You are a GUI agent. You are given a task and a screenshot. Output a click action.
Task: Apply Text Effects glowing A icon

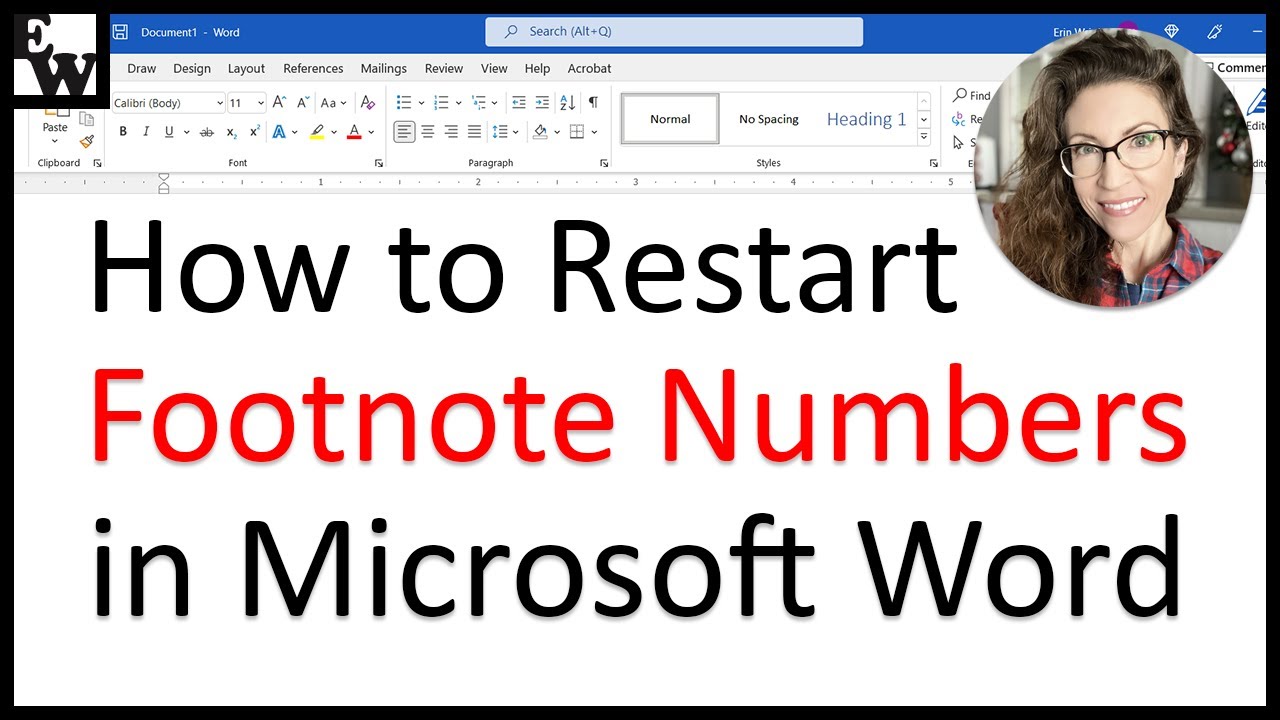click(x=279, y=132)
